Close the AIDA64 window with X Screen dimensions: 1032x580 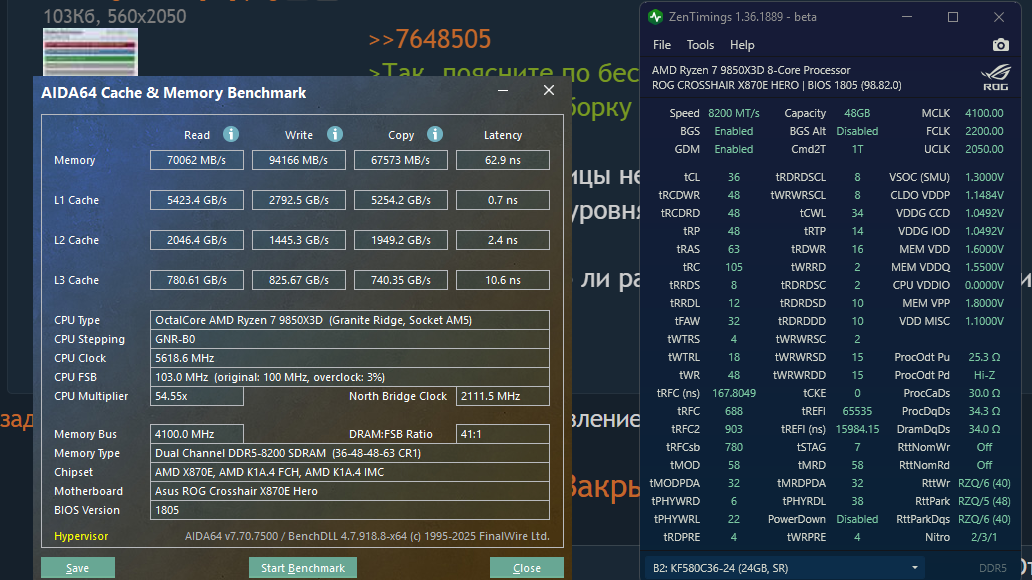[x=549, y=91]
